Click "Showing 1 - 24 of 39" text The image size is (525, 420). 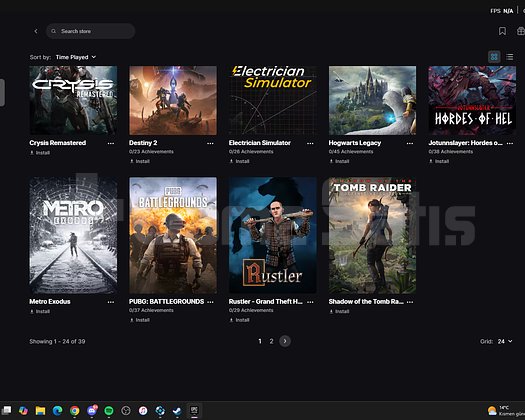click(57, 342)
